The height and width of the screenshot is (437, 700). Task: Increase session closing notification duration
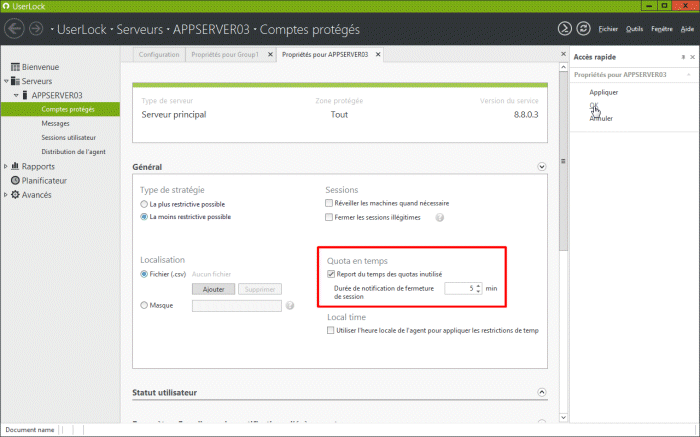pos(478,286)
